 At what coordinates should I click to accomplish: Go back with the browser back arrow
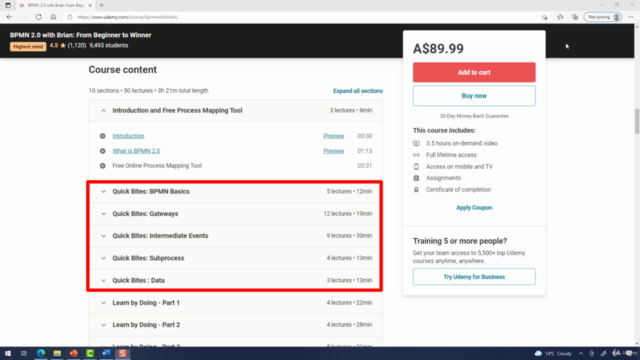(x=9, y=17)
